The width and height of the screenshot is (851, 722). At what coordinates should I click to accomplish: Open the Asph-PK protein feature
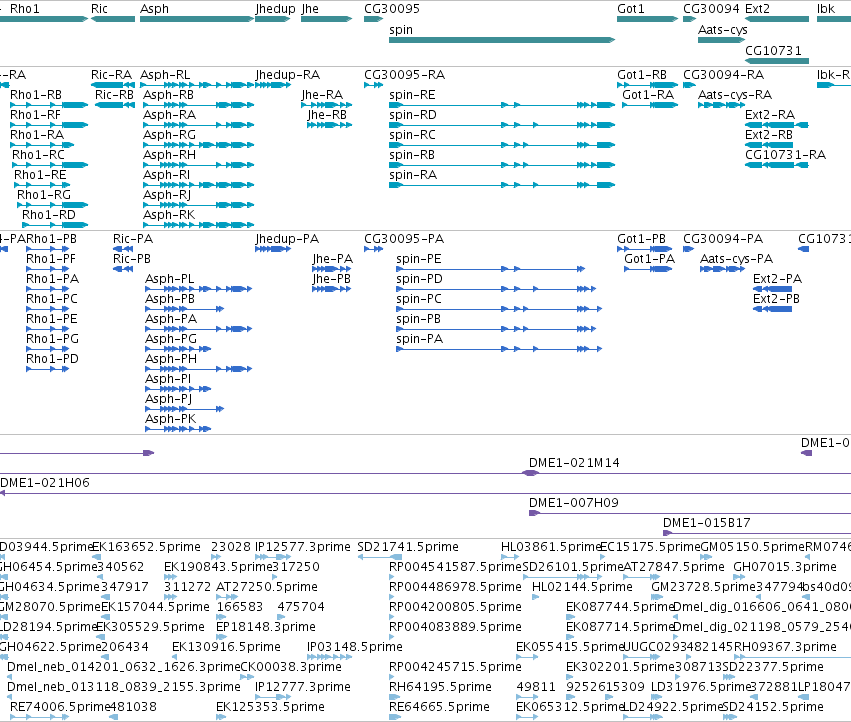[178, 429]
